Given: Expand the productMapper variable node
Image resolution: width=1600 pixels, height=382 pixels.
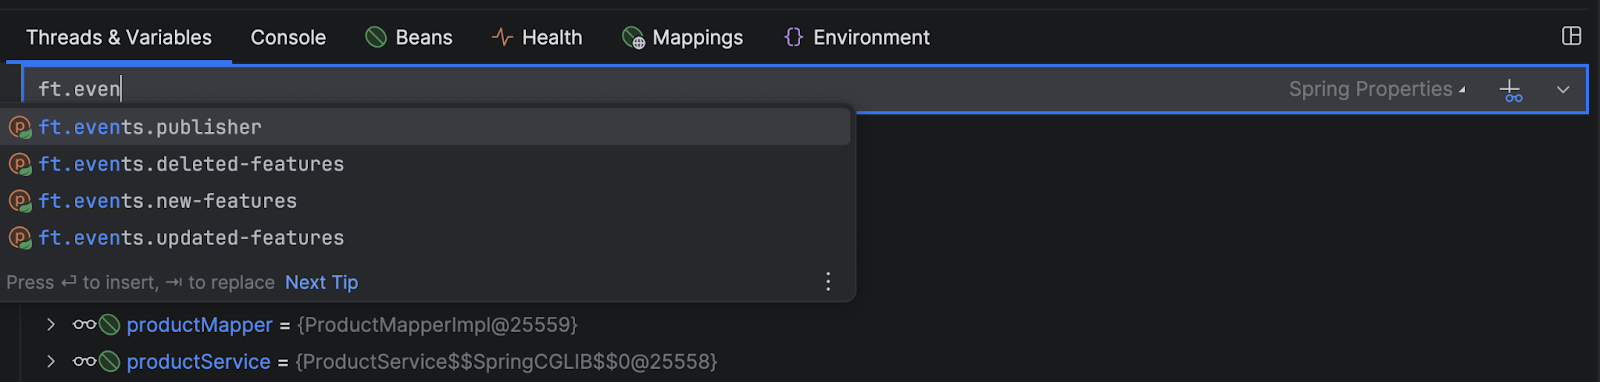Looking at the screenshot, I should point(50,325).
